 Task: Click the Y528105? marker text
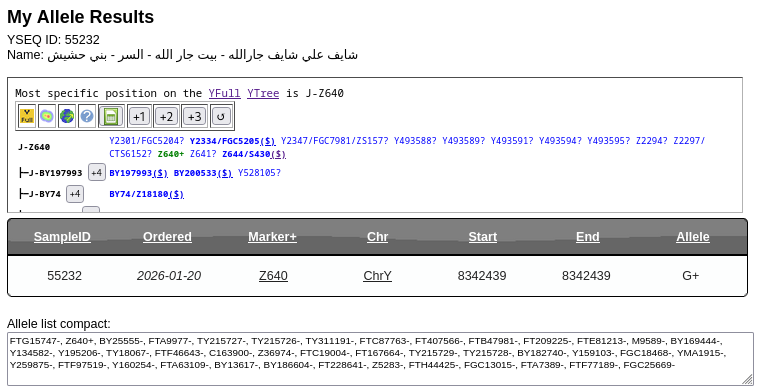tap(259, 173)
